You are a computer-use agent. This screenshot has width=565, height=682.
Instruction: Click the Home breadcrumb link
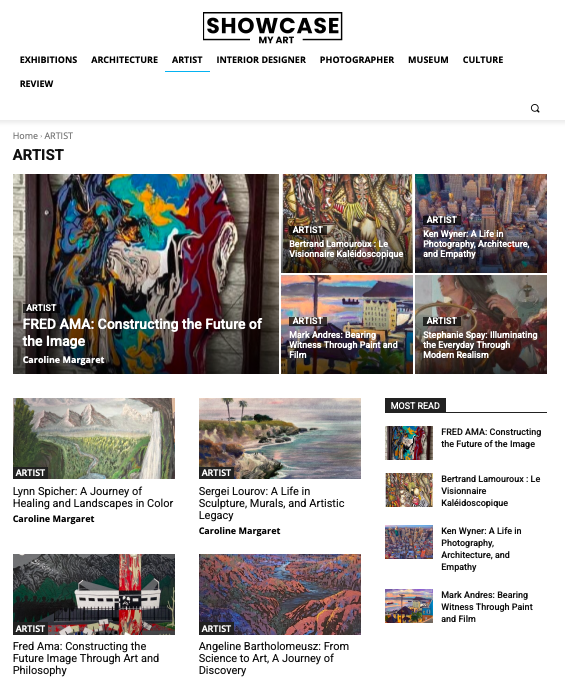coord(25,136)
